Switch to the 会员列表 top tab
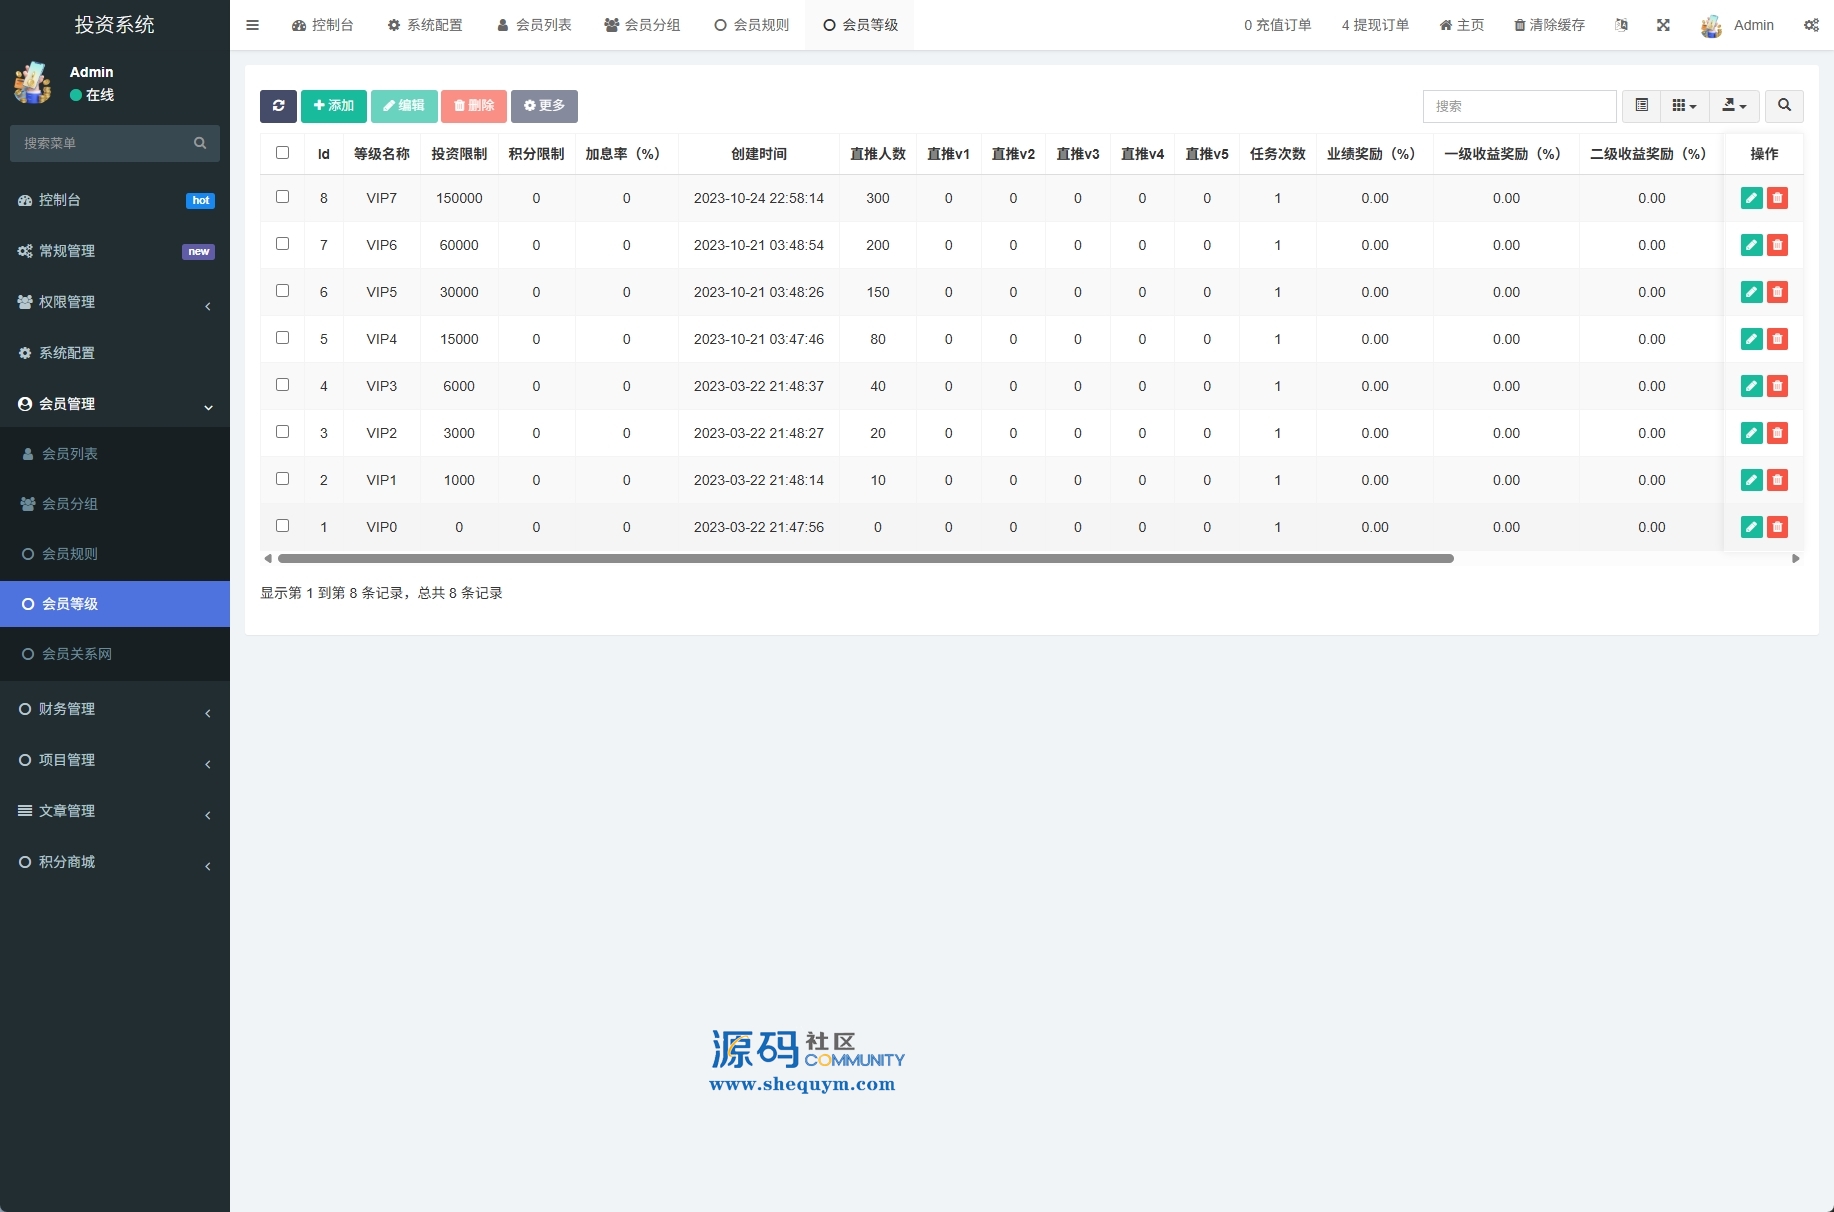The image size is (1834, 1212). tap(534, 25)
